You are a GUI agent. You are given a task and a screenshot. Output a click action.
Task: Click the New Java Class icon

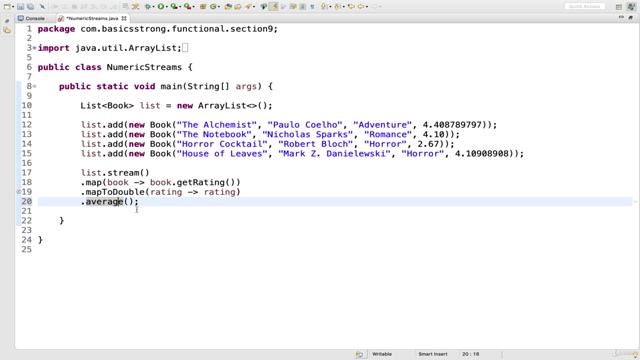pyautogui.click(x=213, y=7)
